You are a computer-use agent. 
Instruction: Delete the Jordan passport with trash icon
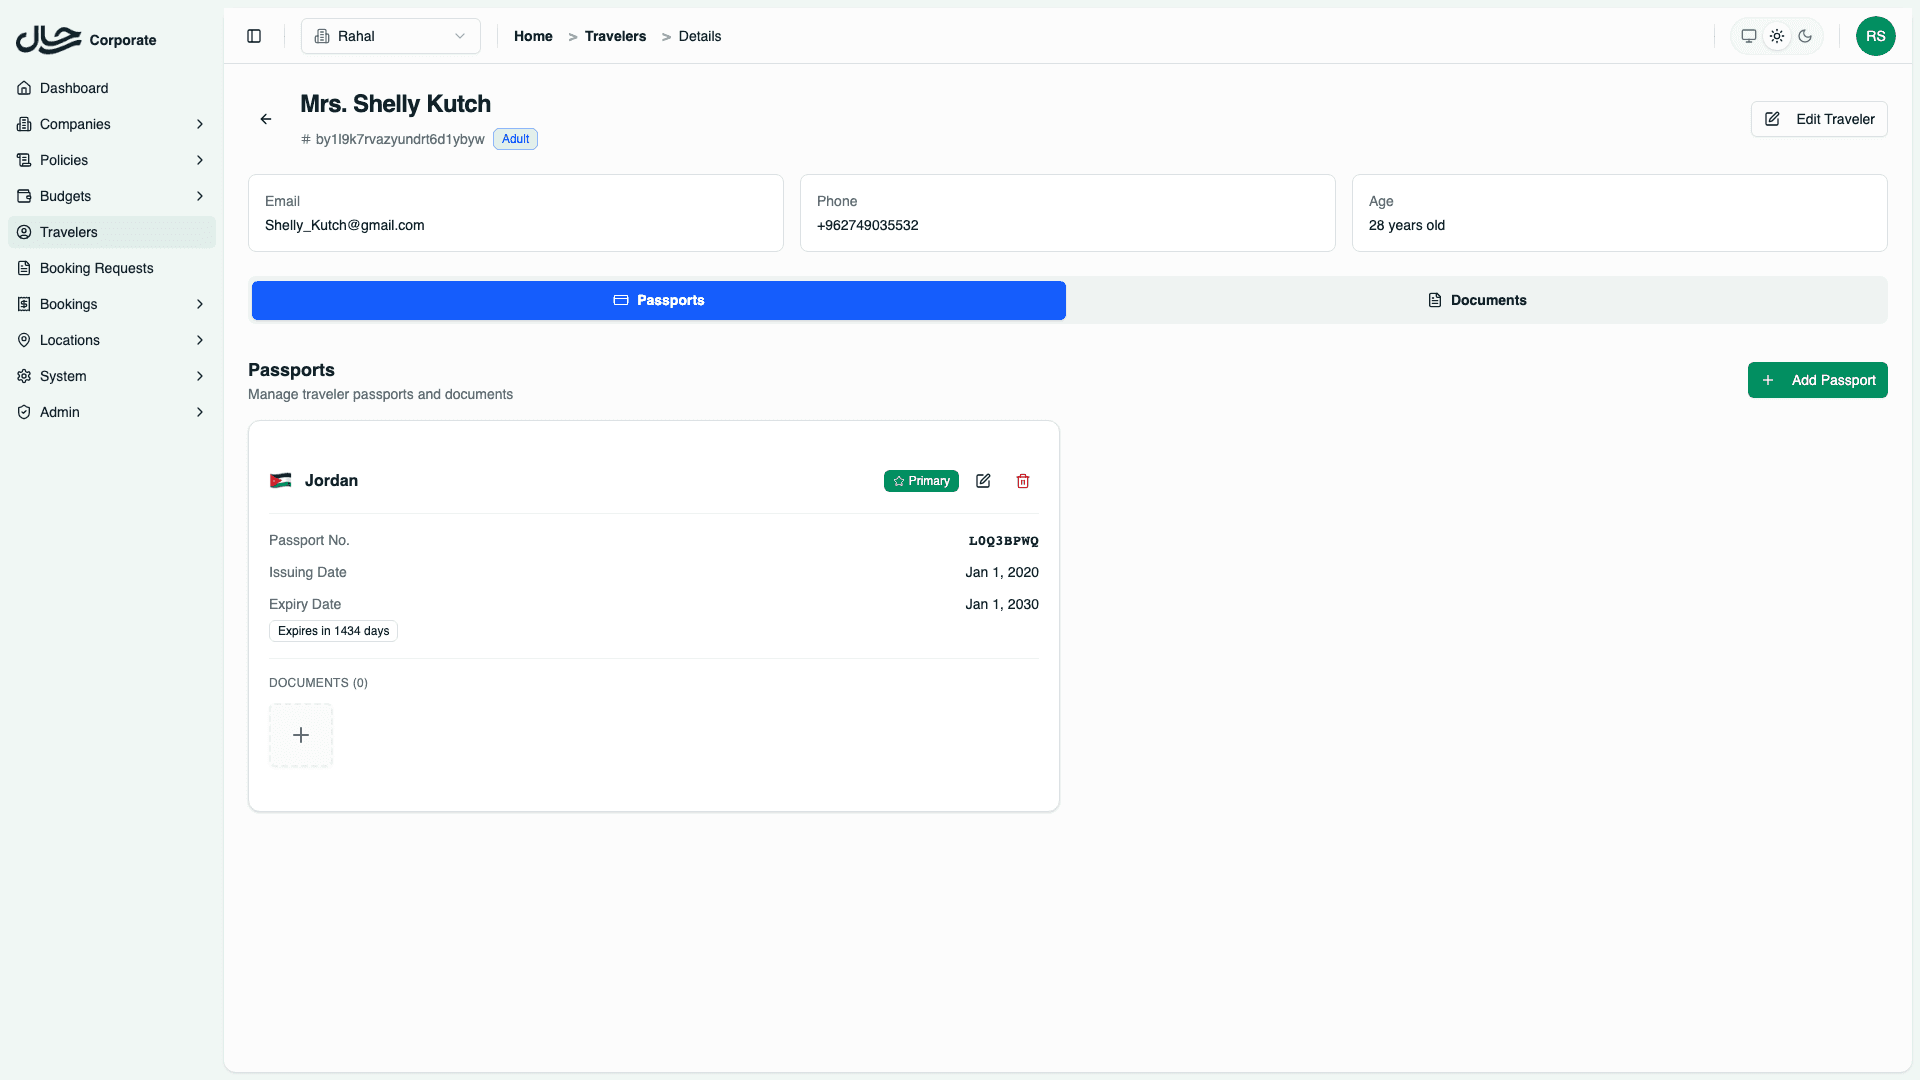pos(1023,481)
